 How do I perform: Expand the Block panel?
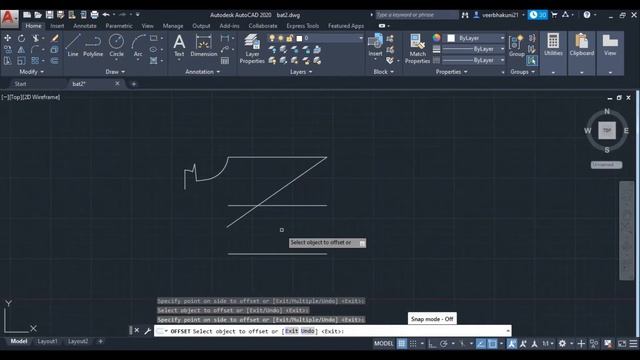pyautogui.click(x=384, y=72)
